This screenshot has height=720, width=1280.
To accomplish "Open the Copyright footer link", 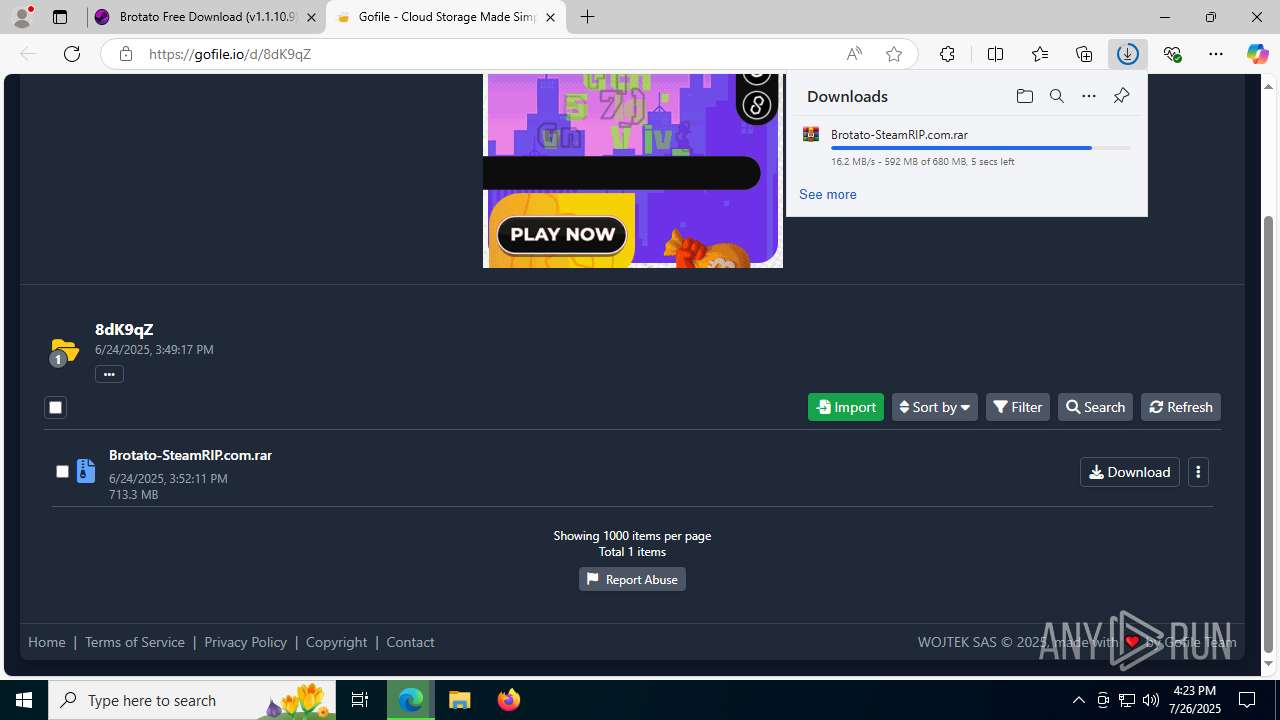I will pyautogui.click(x=336, y=642).
